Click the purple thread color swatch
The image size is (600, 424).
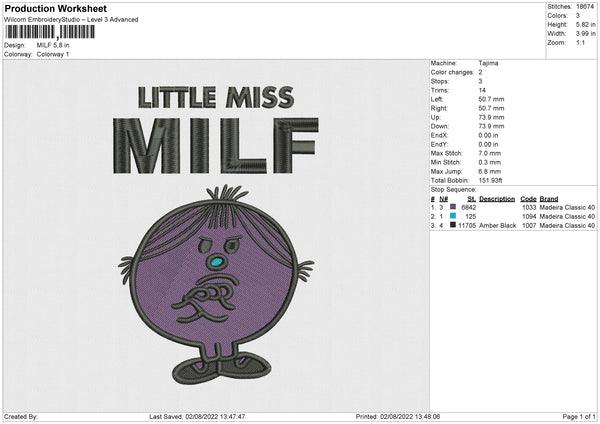[453, 207]
